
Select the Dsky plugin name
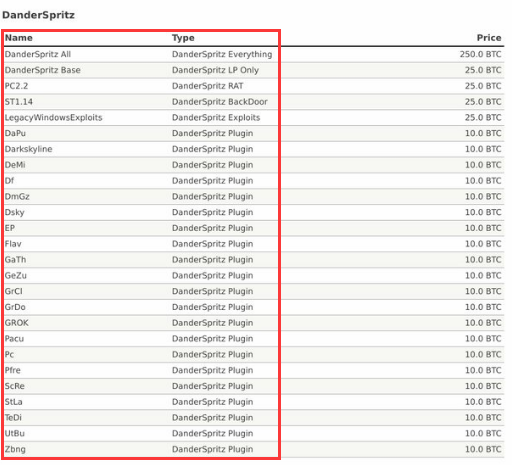coord(14,213)
